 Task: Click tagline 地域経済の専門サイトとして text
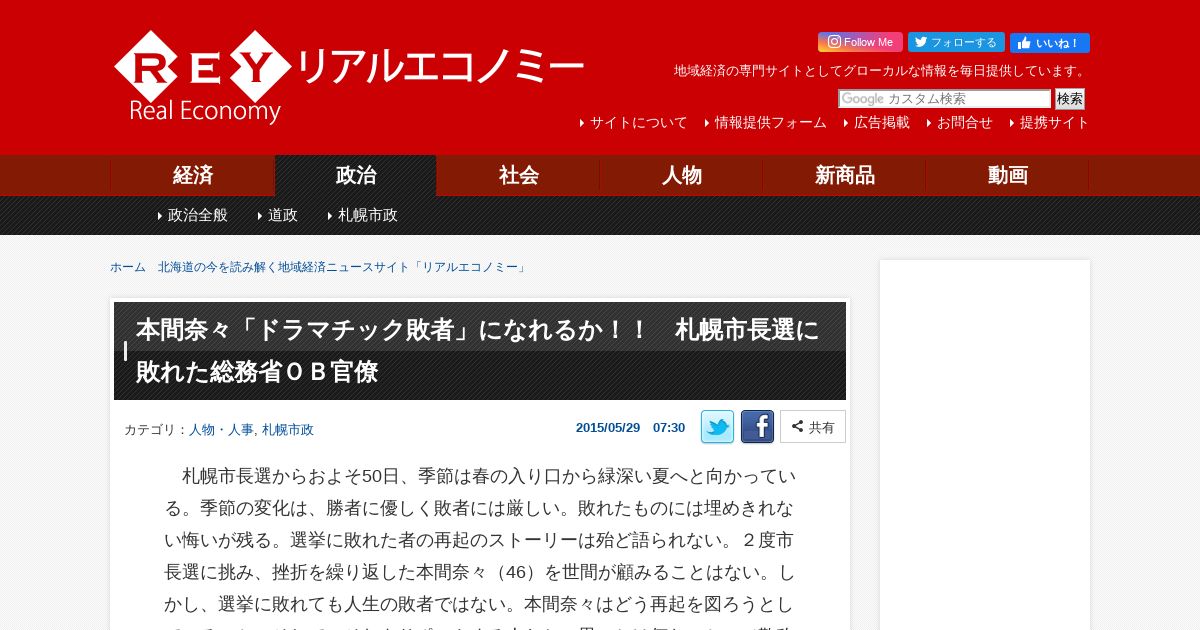[881, 71]
